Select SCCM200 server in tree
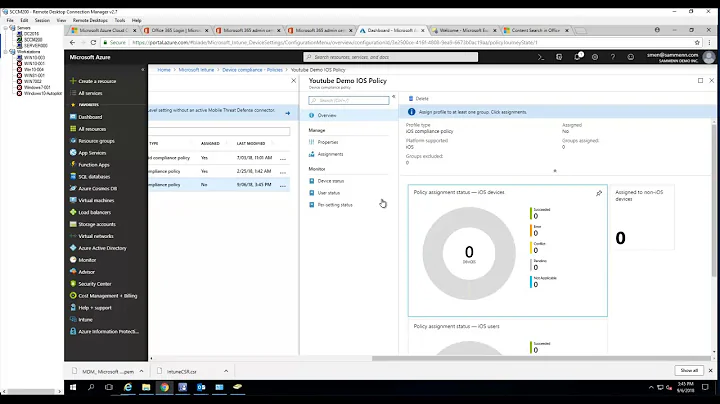 click(x=33, y=40)
